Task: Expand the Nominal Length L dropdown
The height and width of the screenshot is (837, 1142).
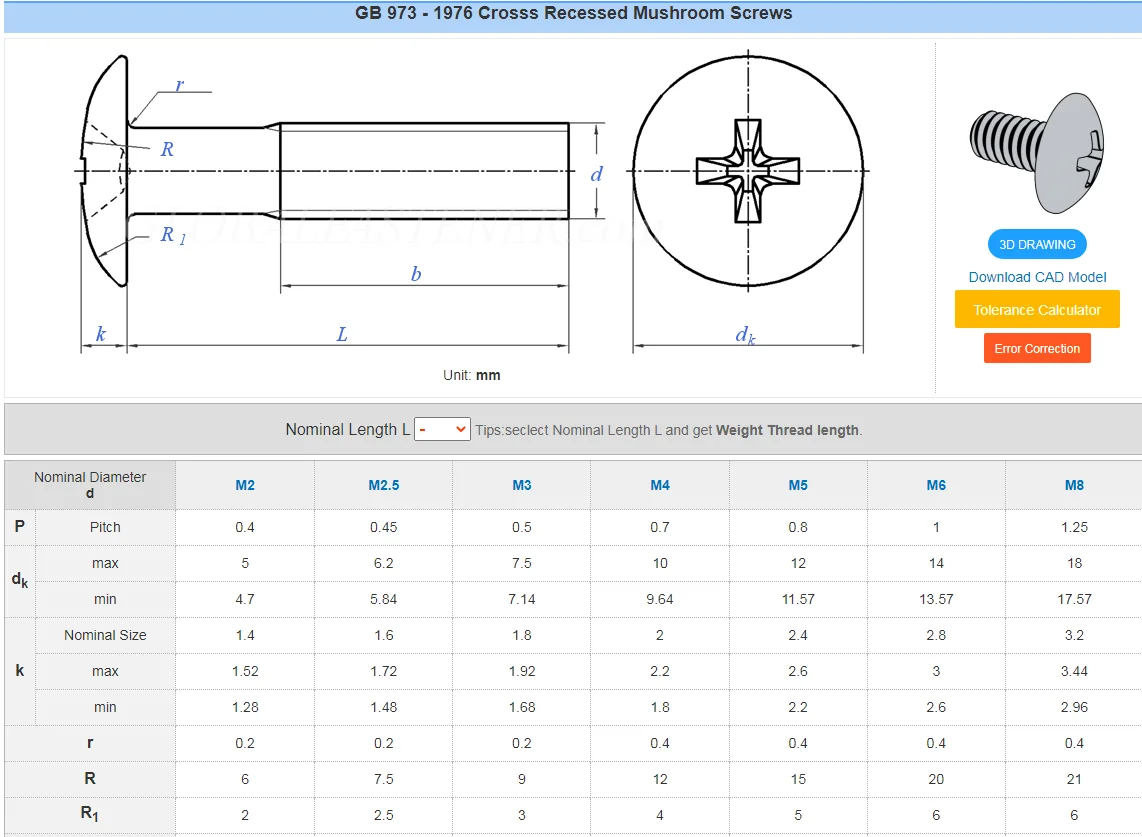Action: pos(442,429)
